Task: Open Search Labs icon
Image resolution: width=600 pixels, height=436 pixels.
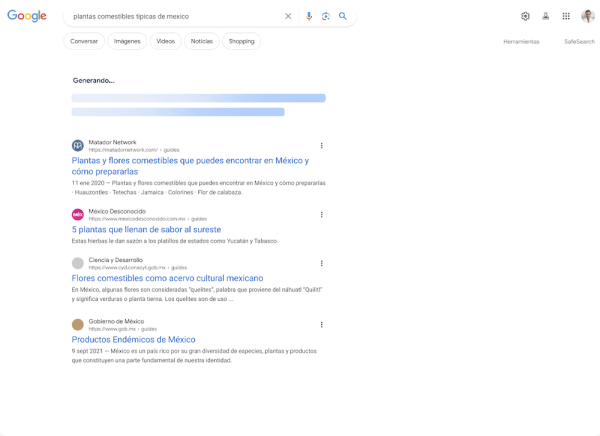Action: (x=546, y=16)
